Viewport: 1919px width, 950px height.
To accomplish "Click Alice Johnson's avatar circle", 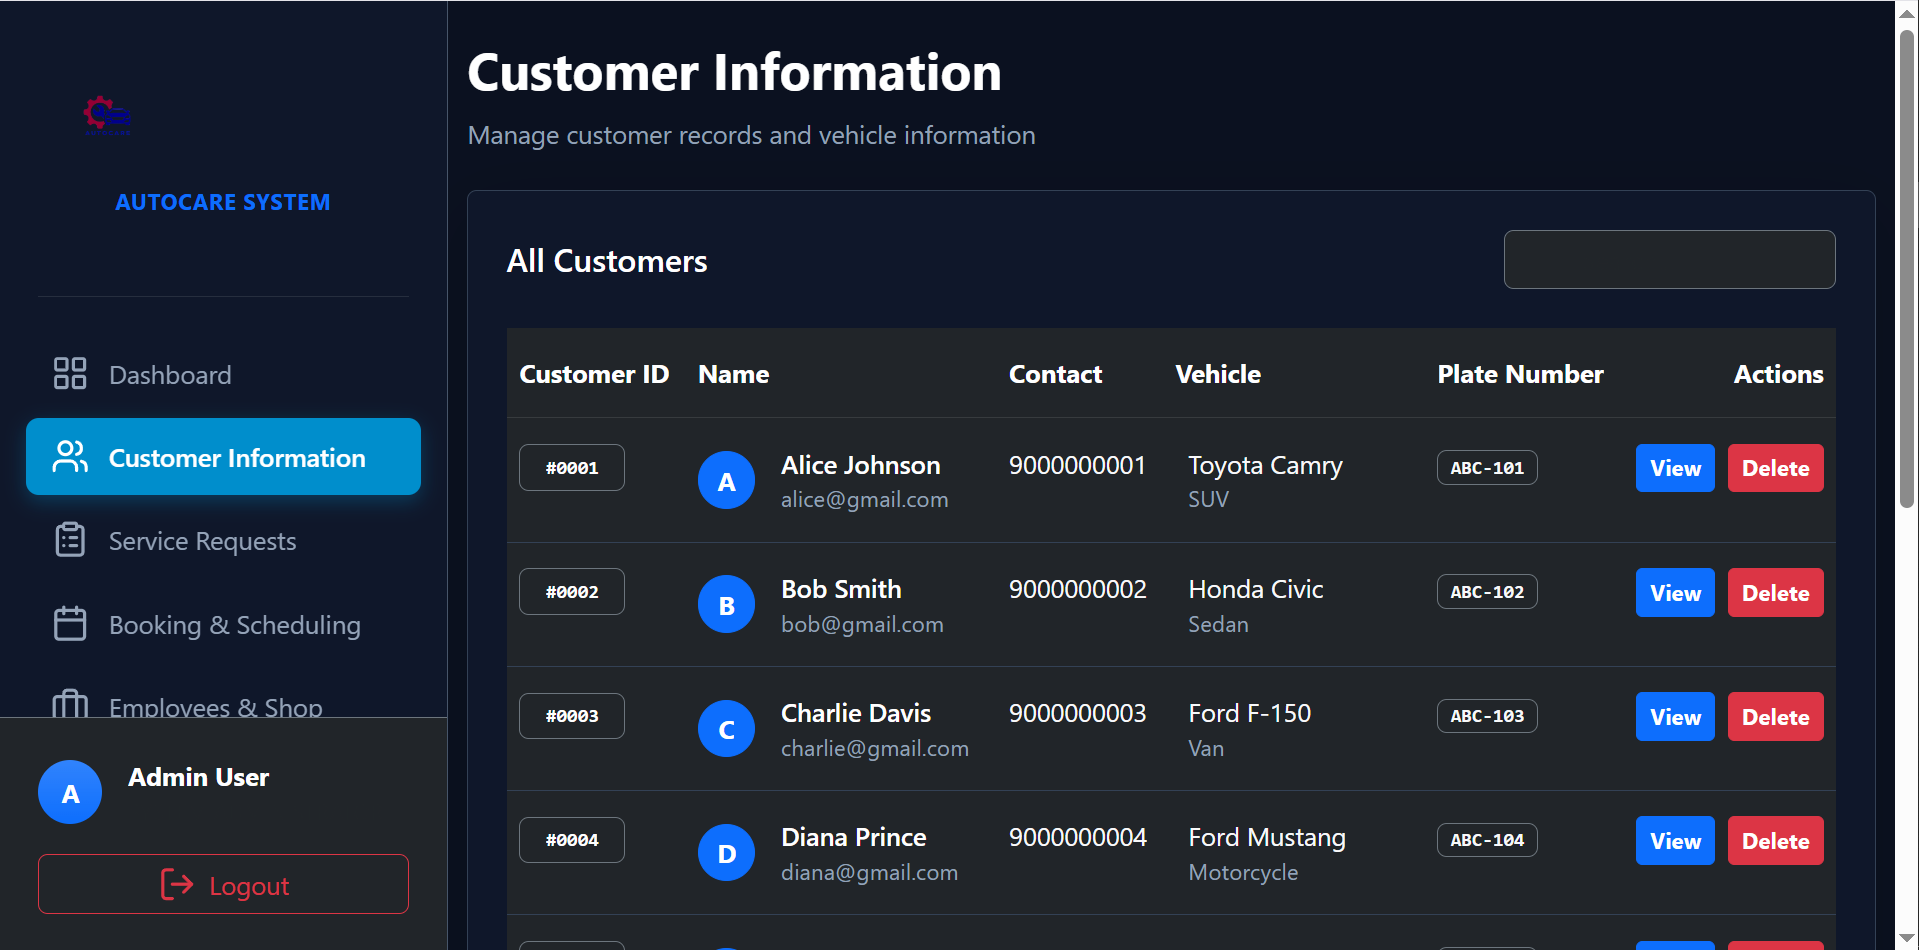I will pyautogui.click(x=726, y=481).
